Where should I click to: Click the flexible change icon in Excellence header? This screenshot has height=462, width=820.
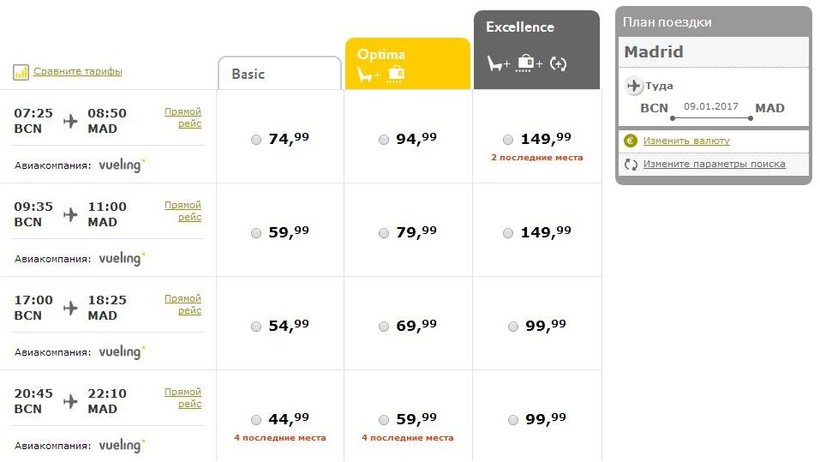click(x=558, y=64)
